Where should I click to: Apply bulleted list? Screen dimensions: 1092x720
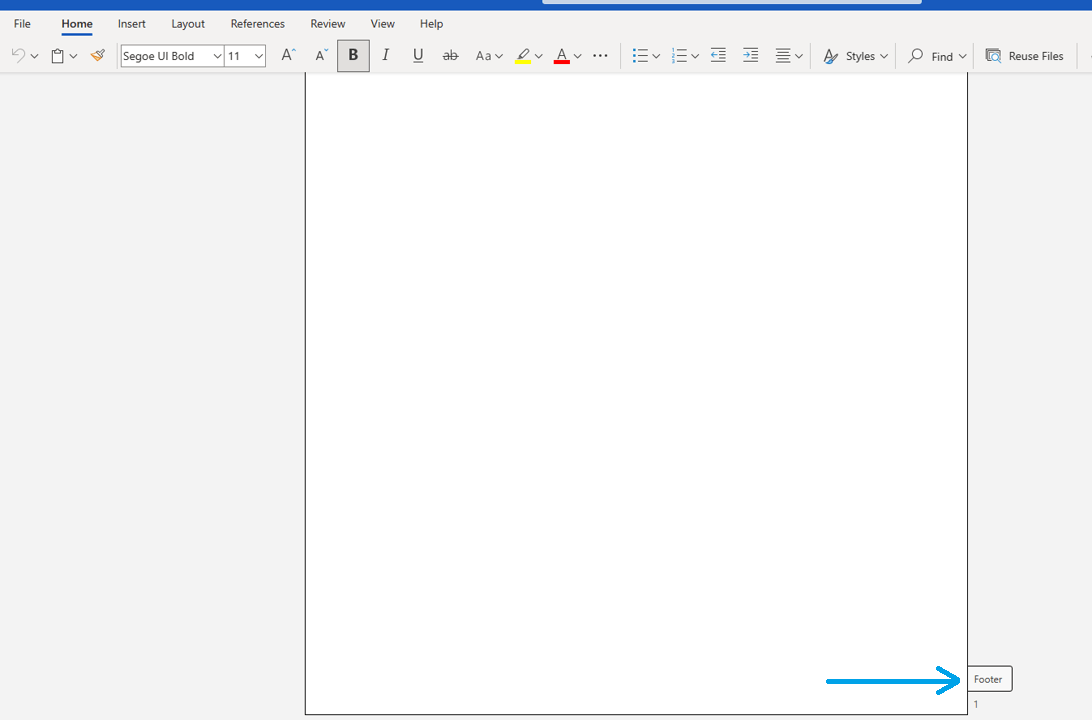(640, 56)
